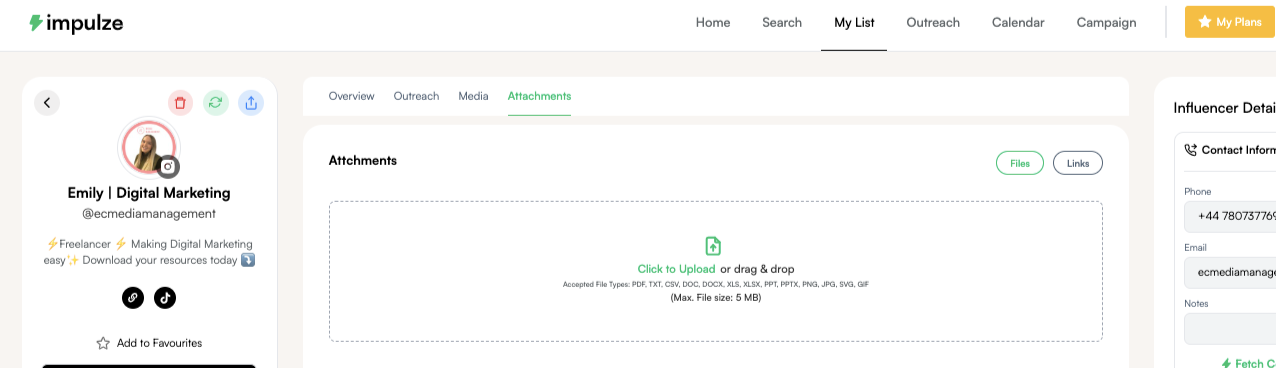Image resolution: width=1276 pixels, height=368 pixels.
Task: Open the Home menu
Action: [x=713, y=23]
